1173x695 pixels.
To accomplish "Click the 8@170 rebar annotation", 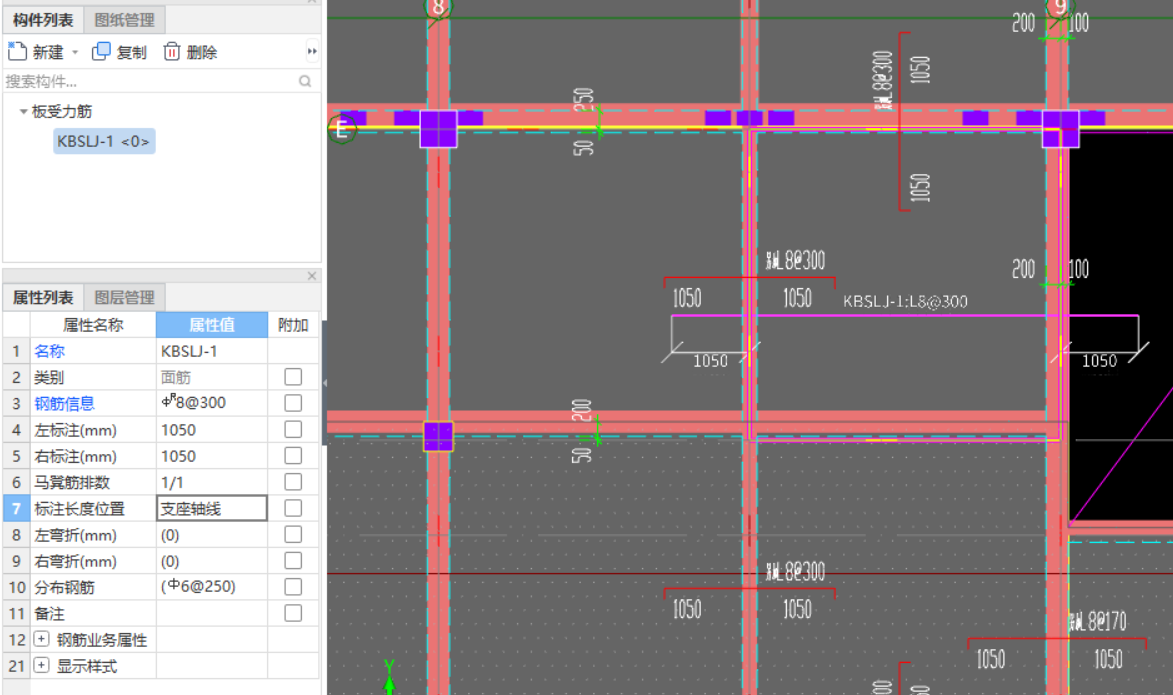I will tap(1098, 622).
